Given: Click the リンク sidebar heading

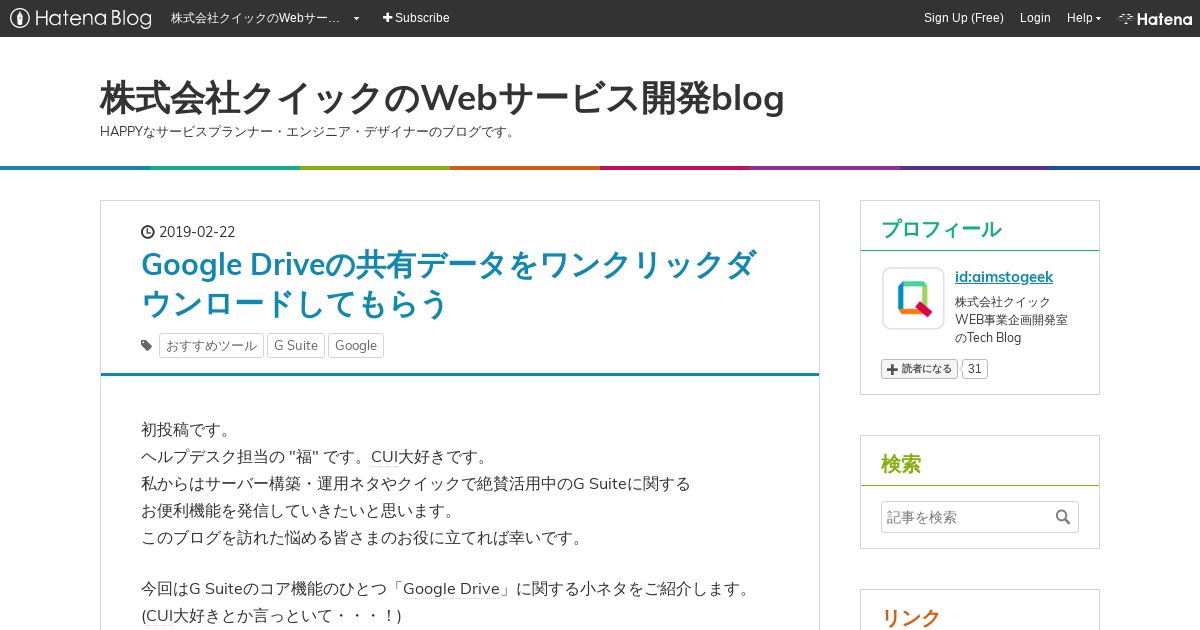Looking at the screenshot, I should pyautogui.click(x=911, y=618).
